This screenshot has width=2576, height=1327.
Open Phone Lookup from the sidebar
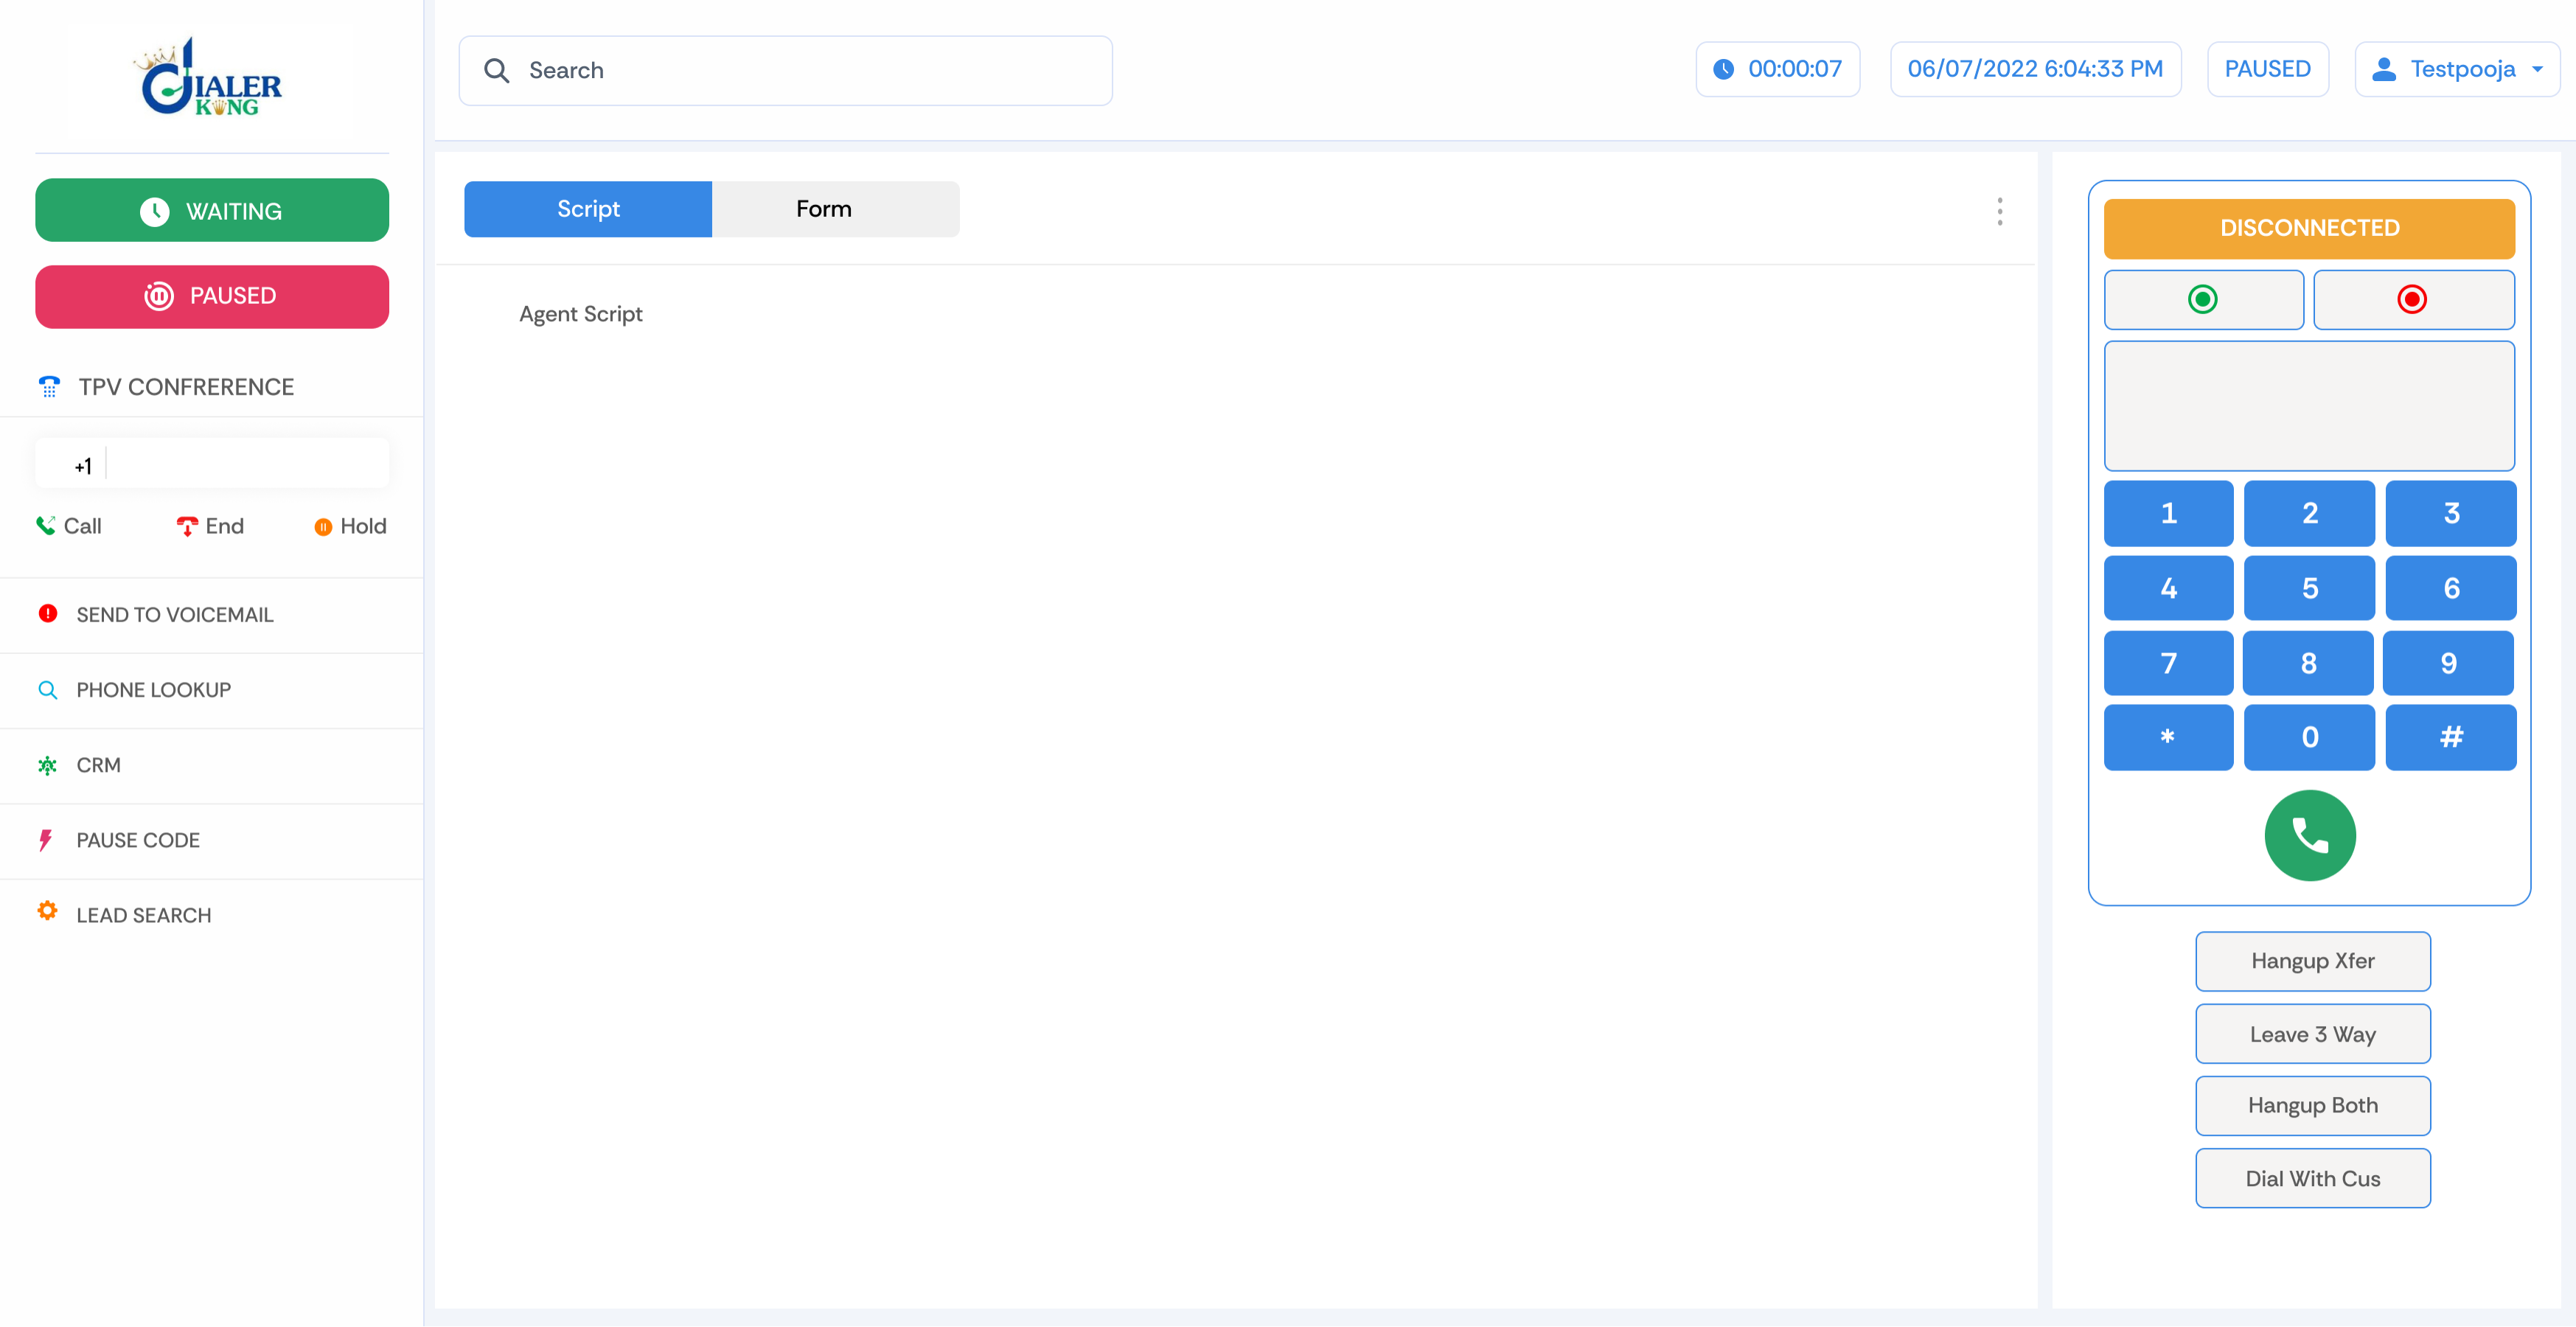tap(153, 689)
